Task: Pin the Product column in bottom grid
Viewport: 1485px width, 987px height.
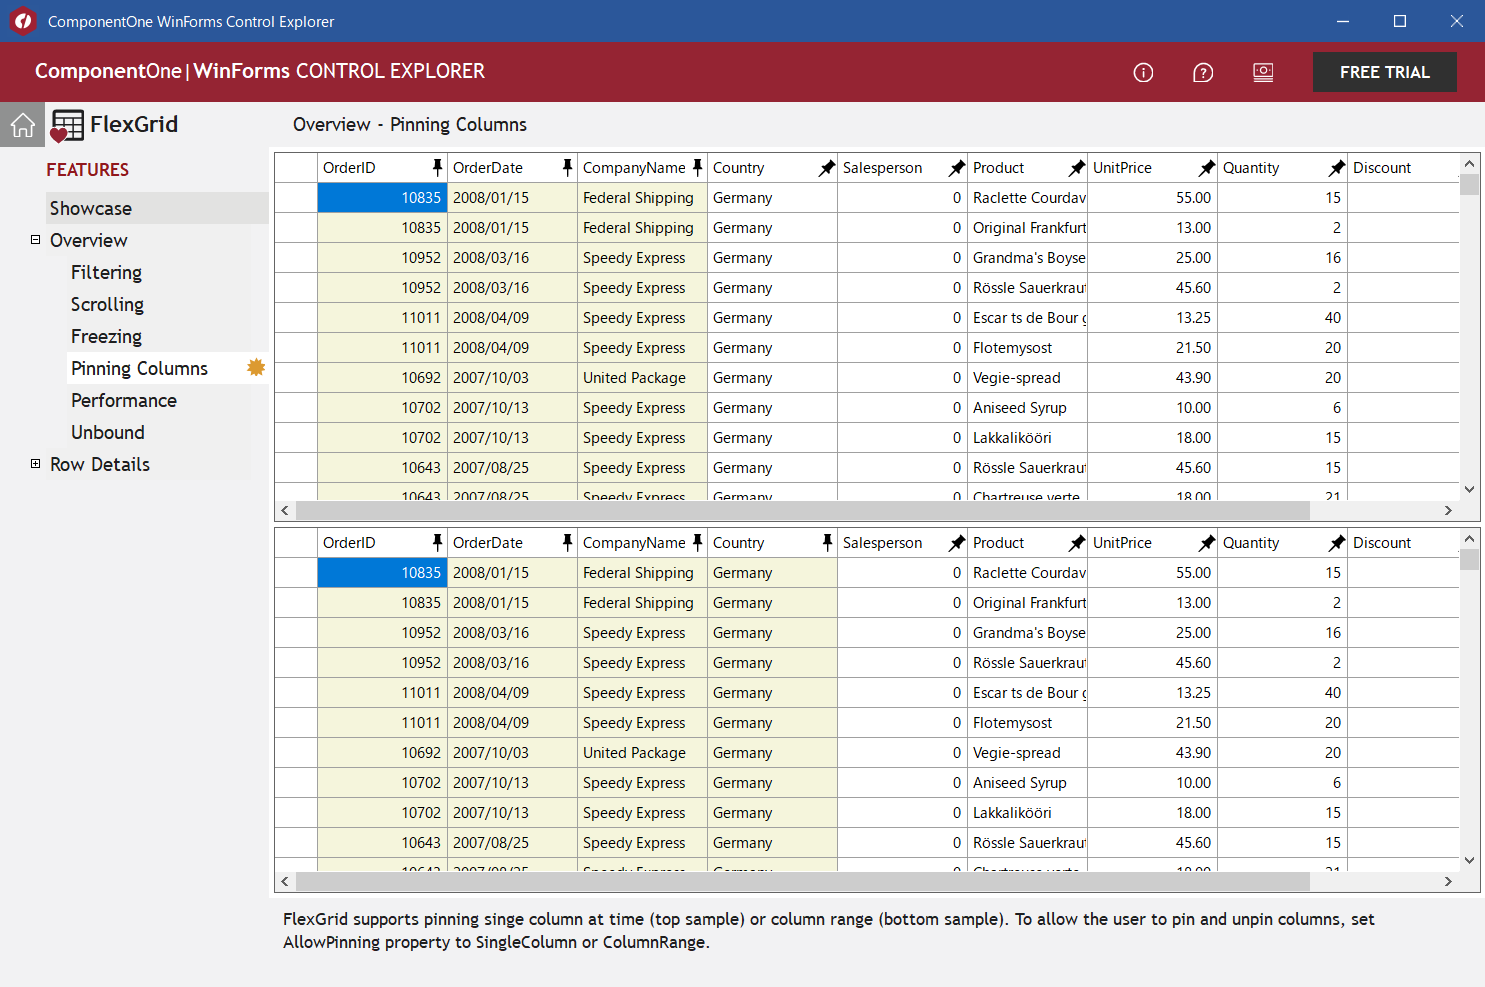Action: (x=1077, y=542)
